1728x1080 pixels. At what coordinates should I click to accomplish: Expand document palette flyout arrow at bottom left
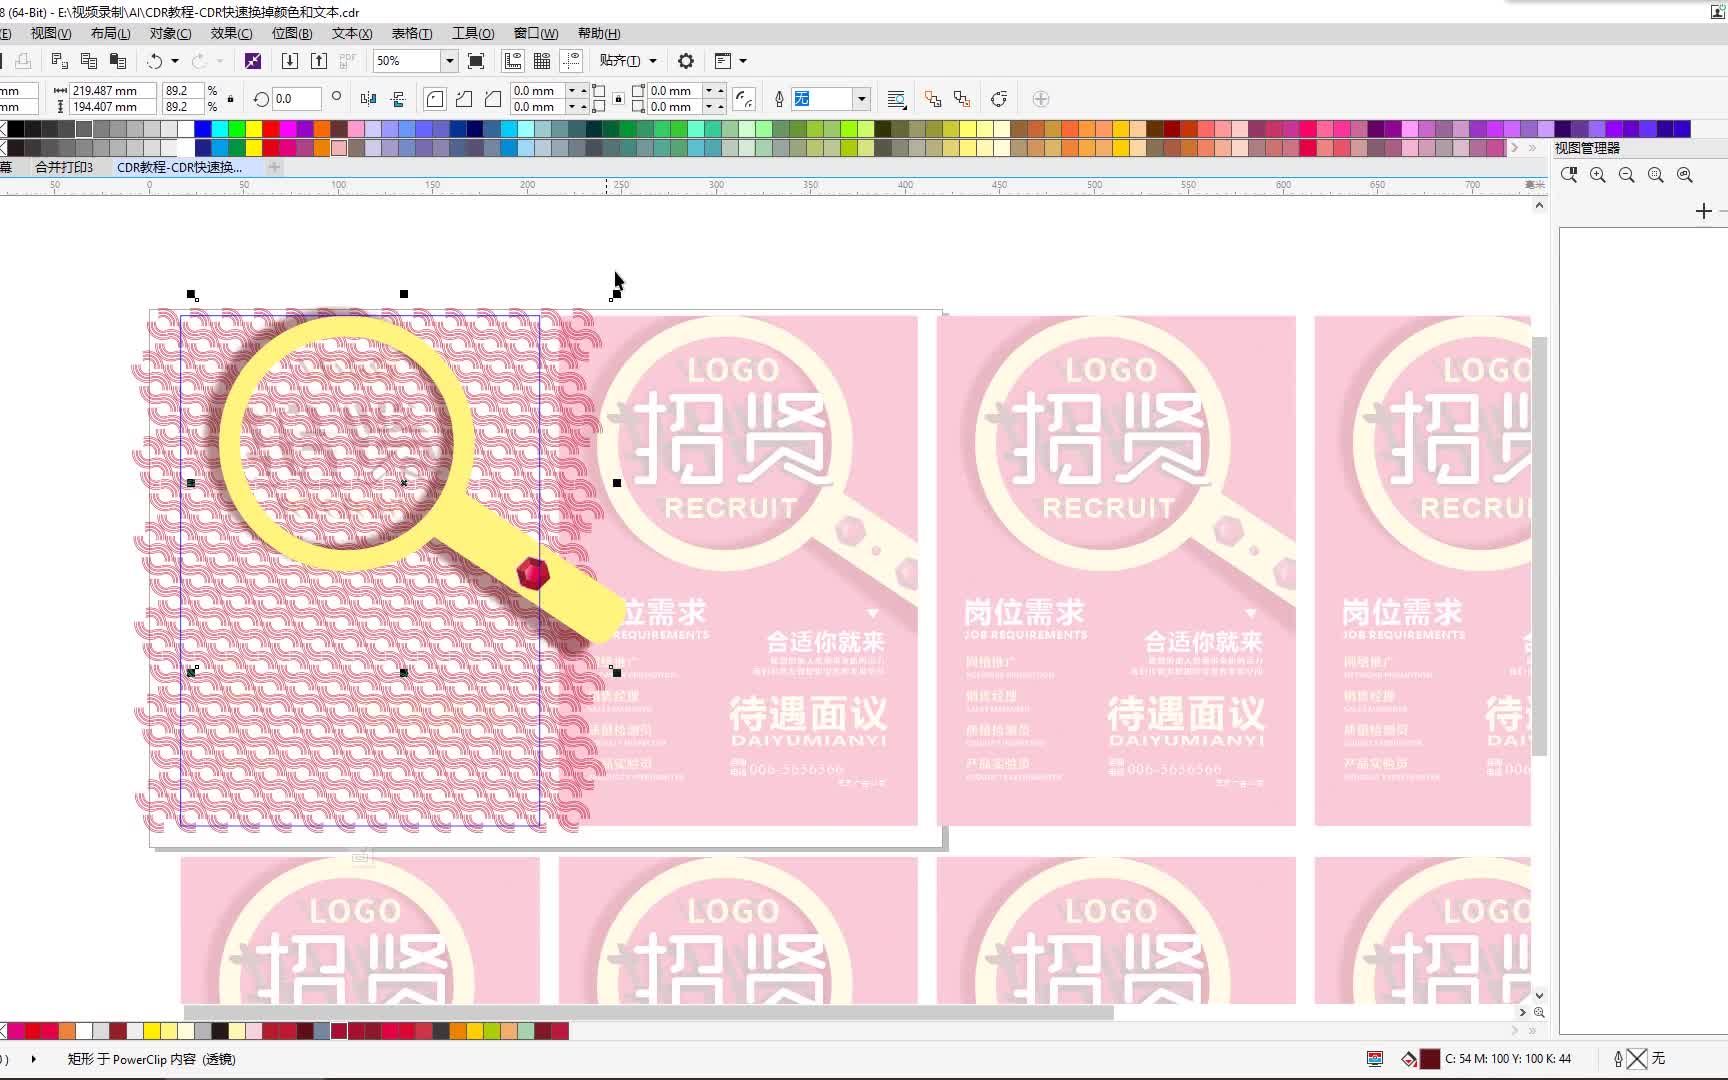pos(34,1058)
